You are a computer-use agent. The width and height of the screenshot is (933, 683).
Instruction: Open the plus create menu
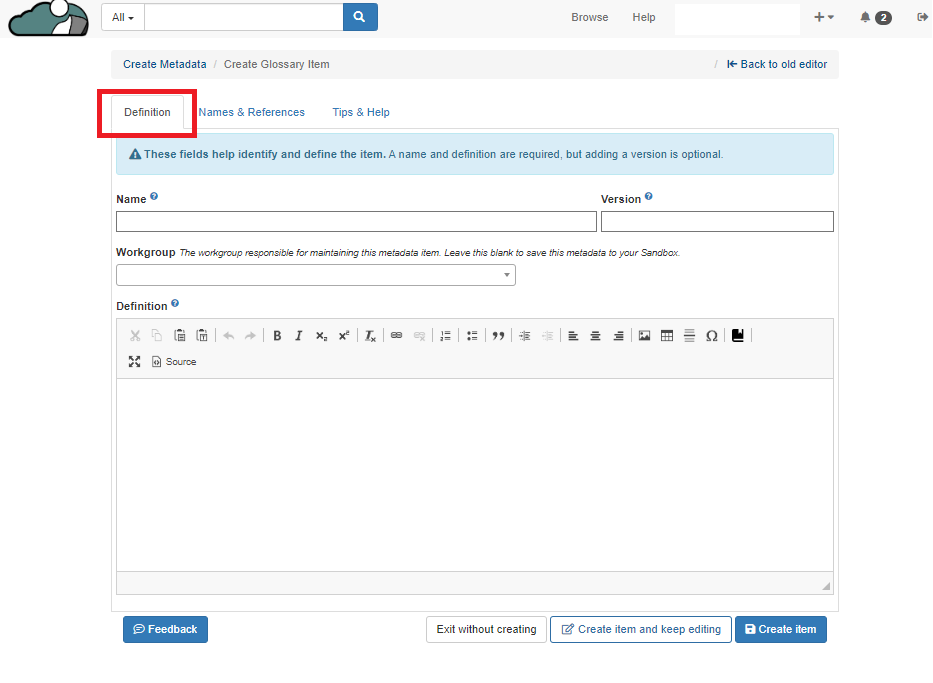tap(823, 17)
